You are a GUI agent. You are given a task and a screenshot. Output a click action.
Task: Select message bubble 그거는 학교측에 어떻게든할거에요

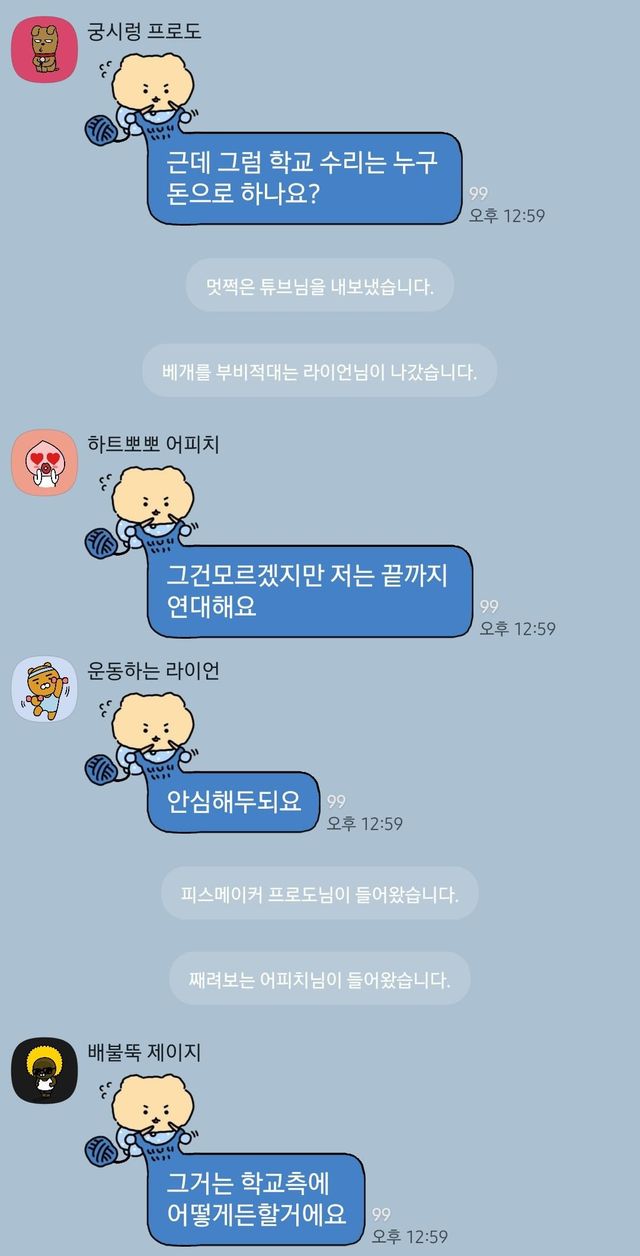point(256,1199)
